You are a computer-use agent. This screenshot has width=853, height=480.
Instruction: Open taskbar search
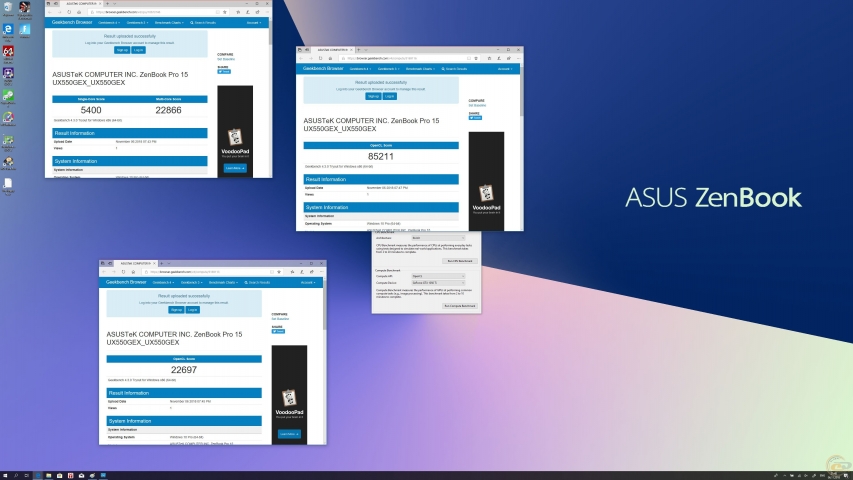pos(16,475)
